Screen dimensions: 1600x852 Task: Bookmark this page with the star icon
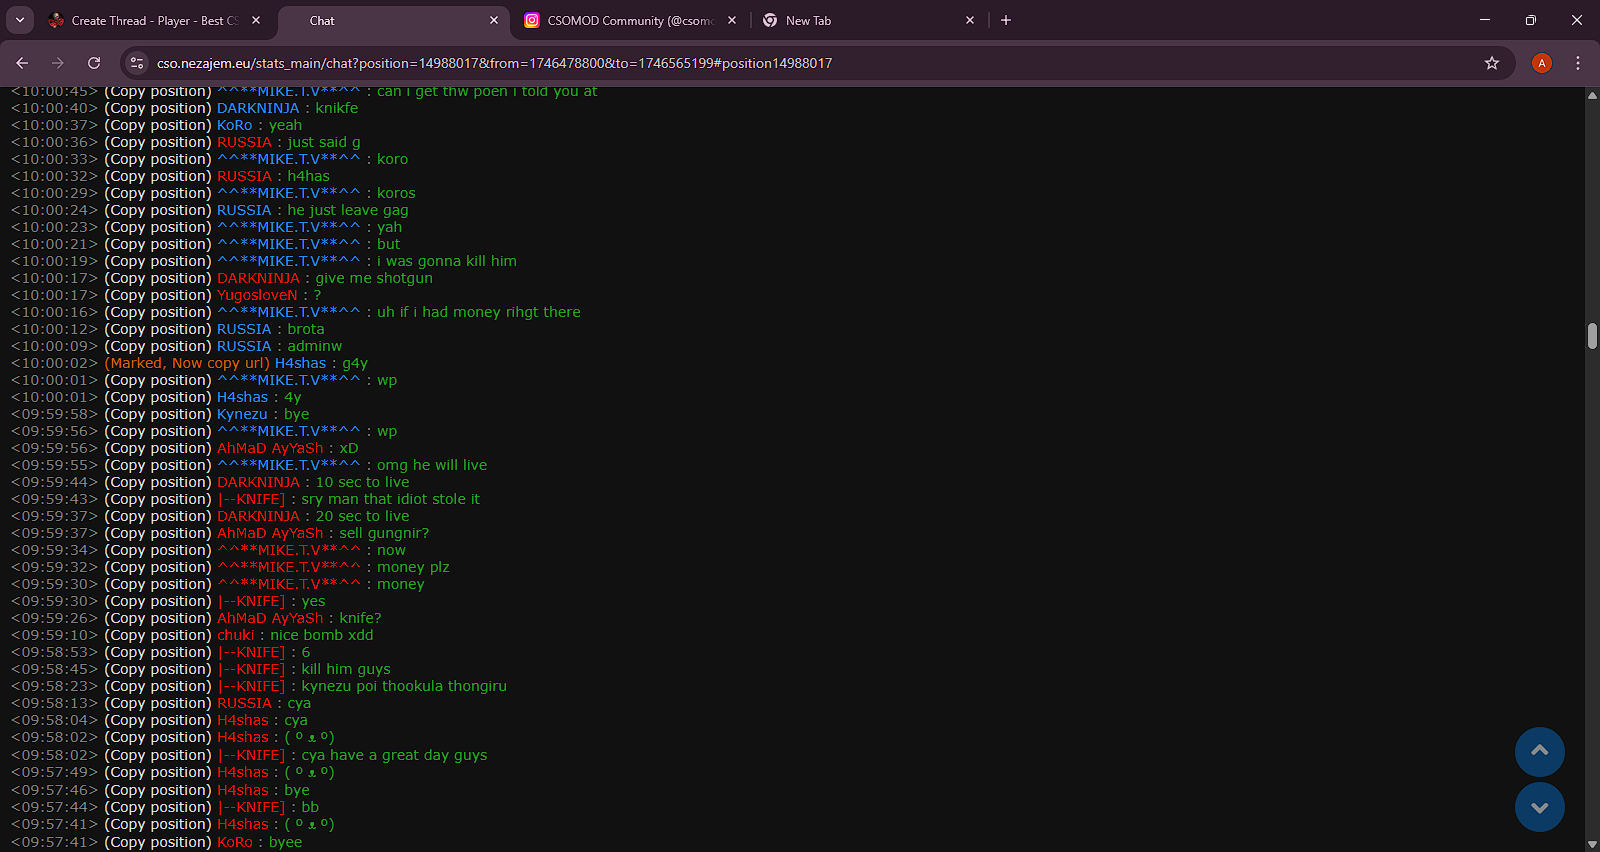(1491, 63)
